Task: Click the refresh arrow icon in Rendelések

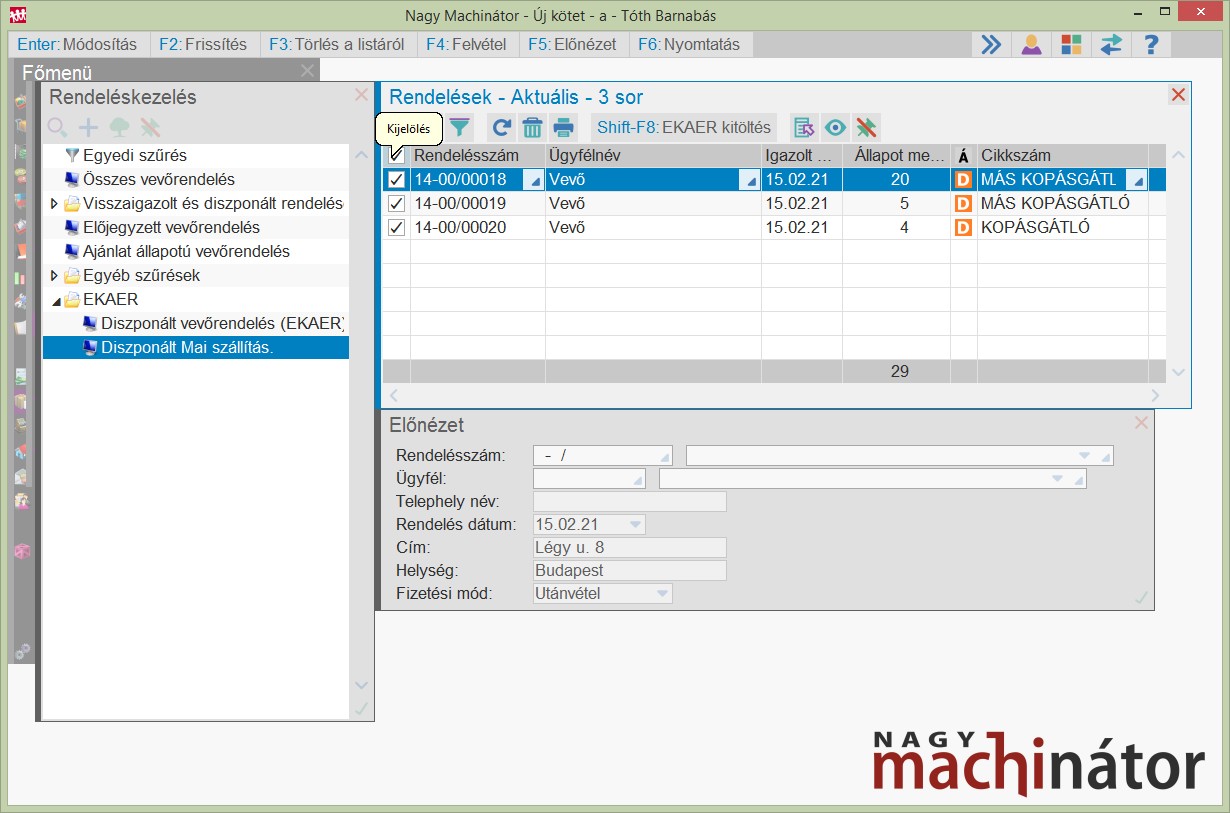Action: click(x=502, y=127)
